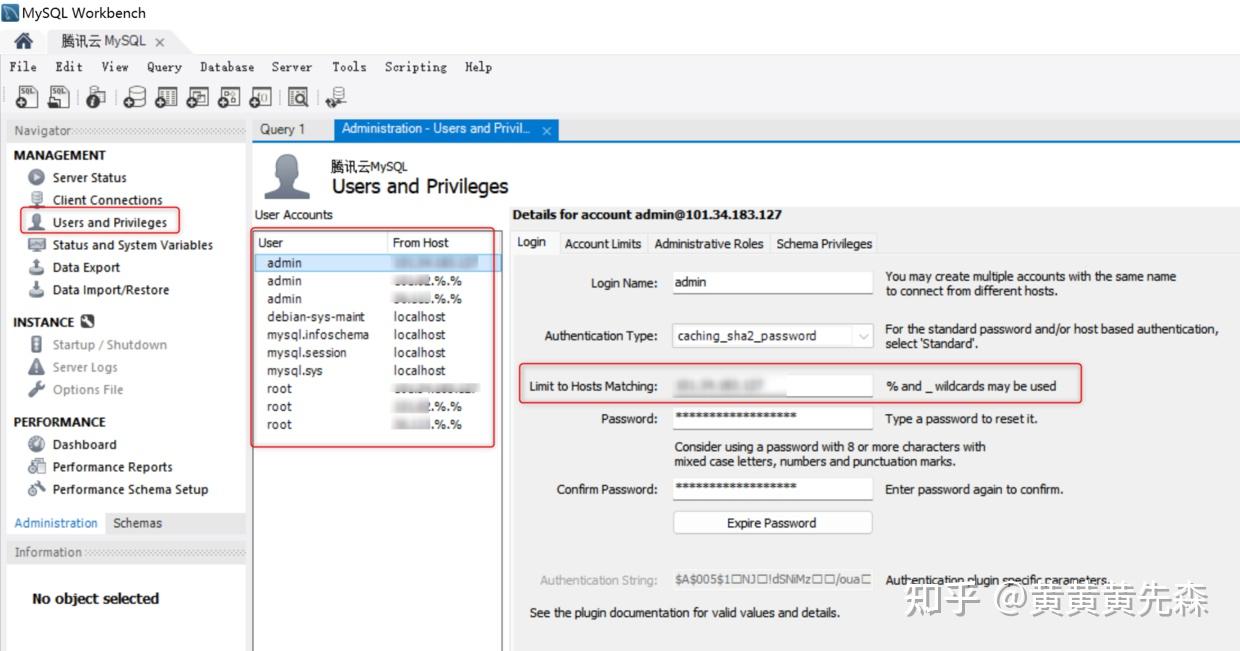Click search table data toolbar icon
Screen dimensions: 1240x651
point(298,97)
